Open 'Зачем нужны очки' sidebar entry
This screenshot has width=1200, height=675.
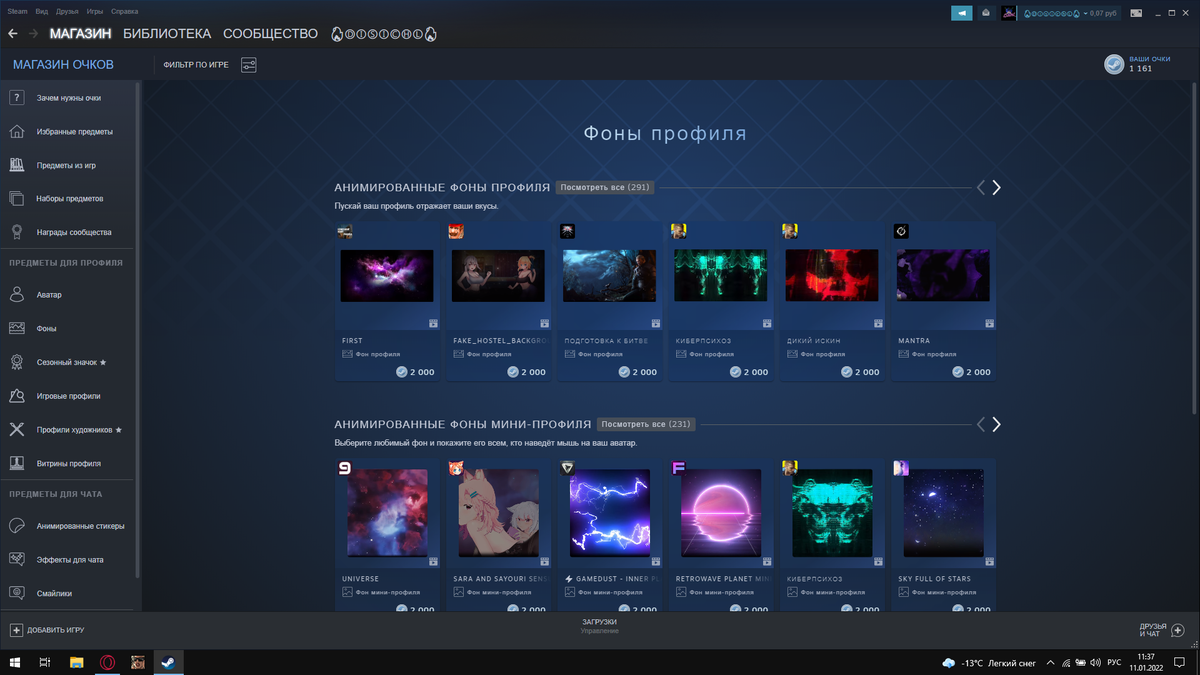coord(68,98)
